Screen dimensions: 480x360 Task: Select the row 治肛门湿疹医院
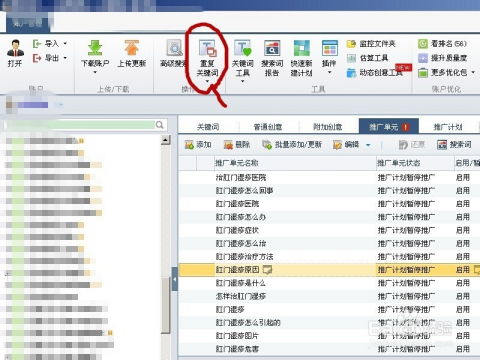click(329, 178)
